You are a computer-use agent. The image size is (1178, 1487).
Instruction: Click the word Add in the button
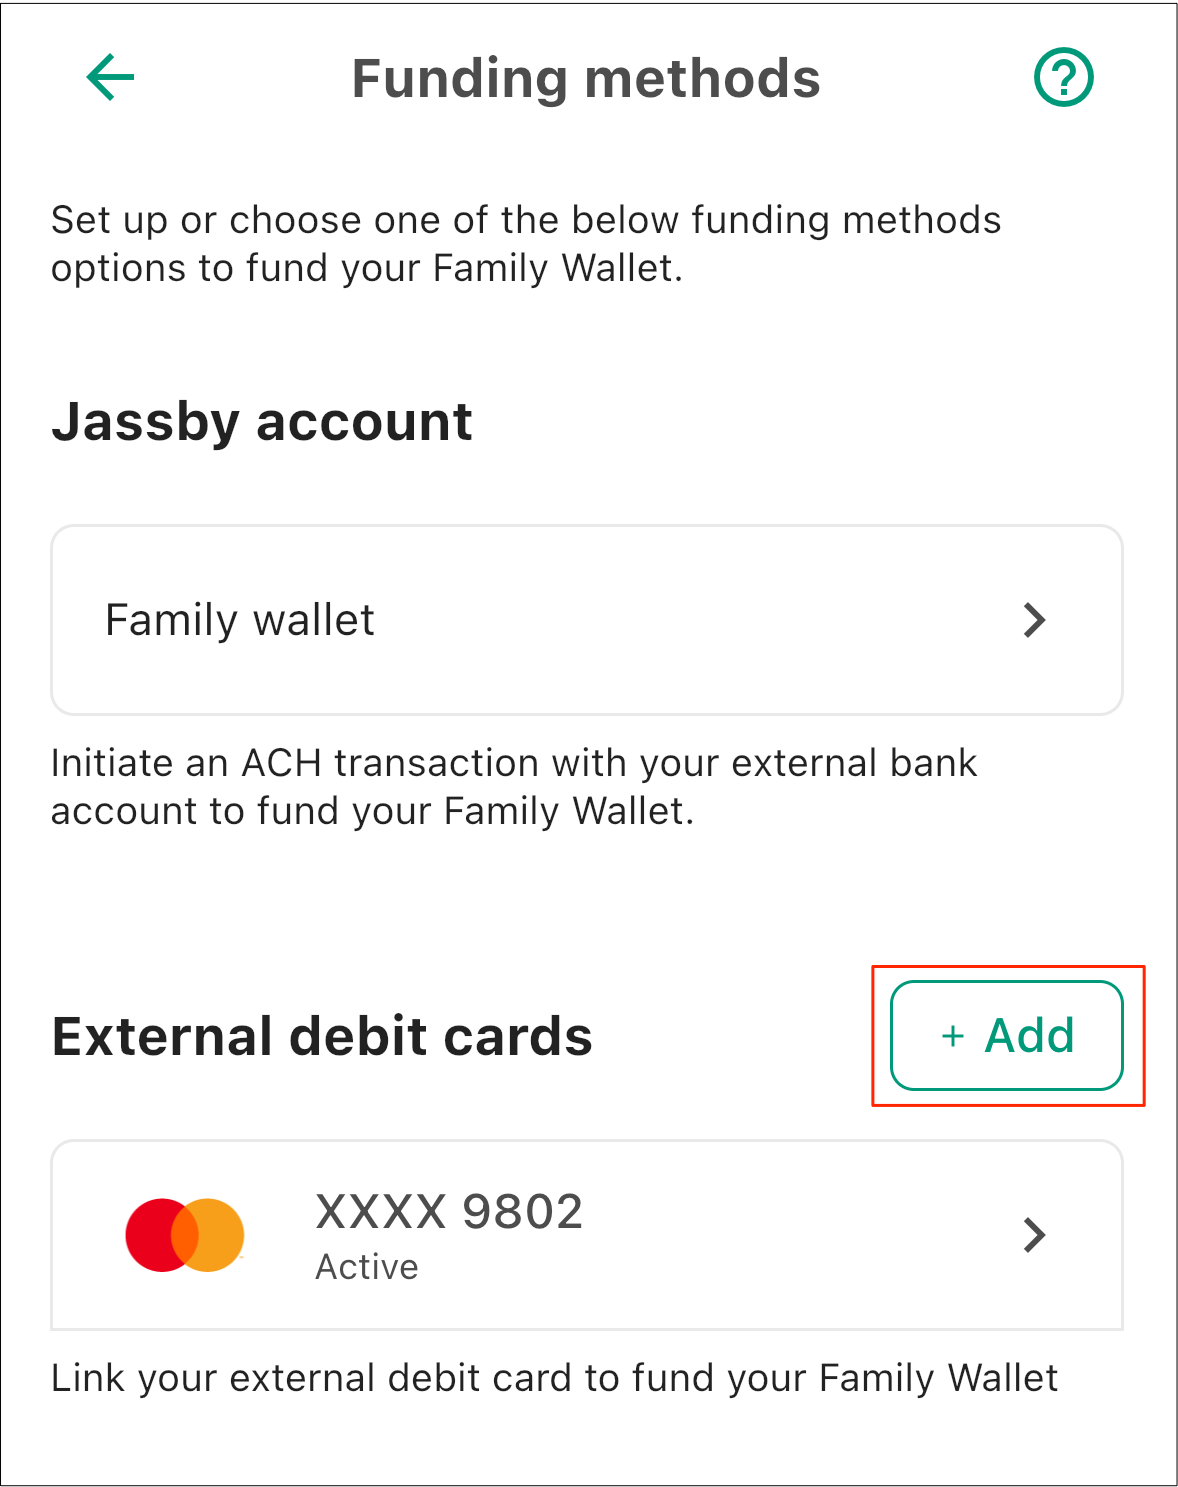[1030, 1035]
